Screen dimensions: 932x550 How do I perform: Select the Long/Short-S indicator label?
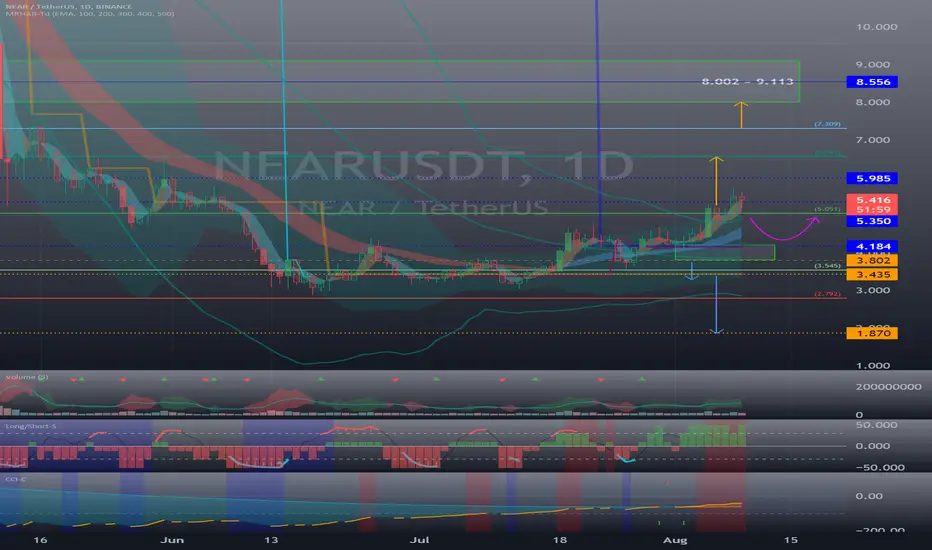(x=31, y=426)
